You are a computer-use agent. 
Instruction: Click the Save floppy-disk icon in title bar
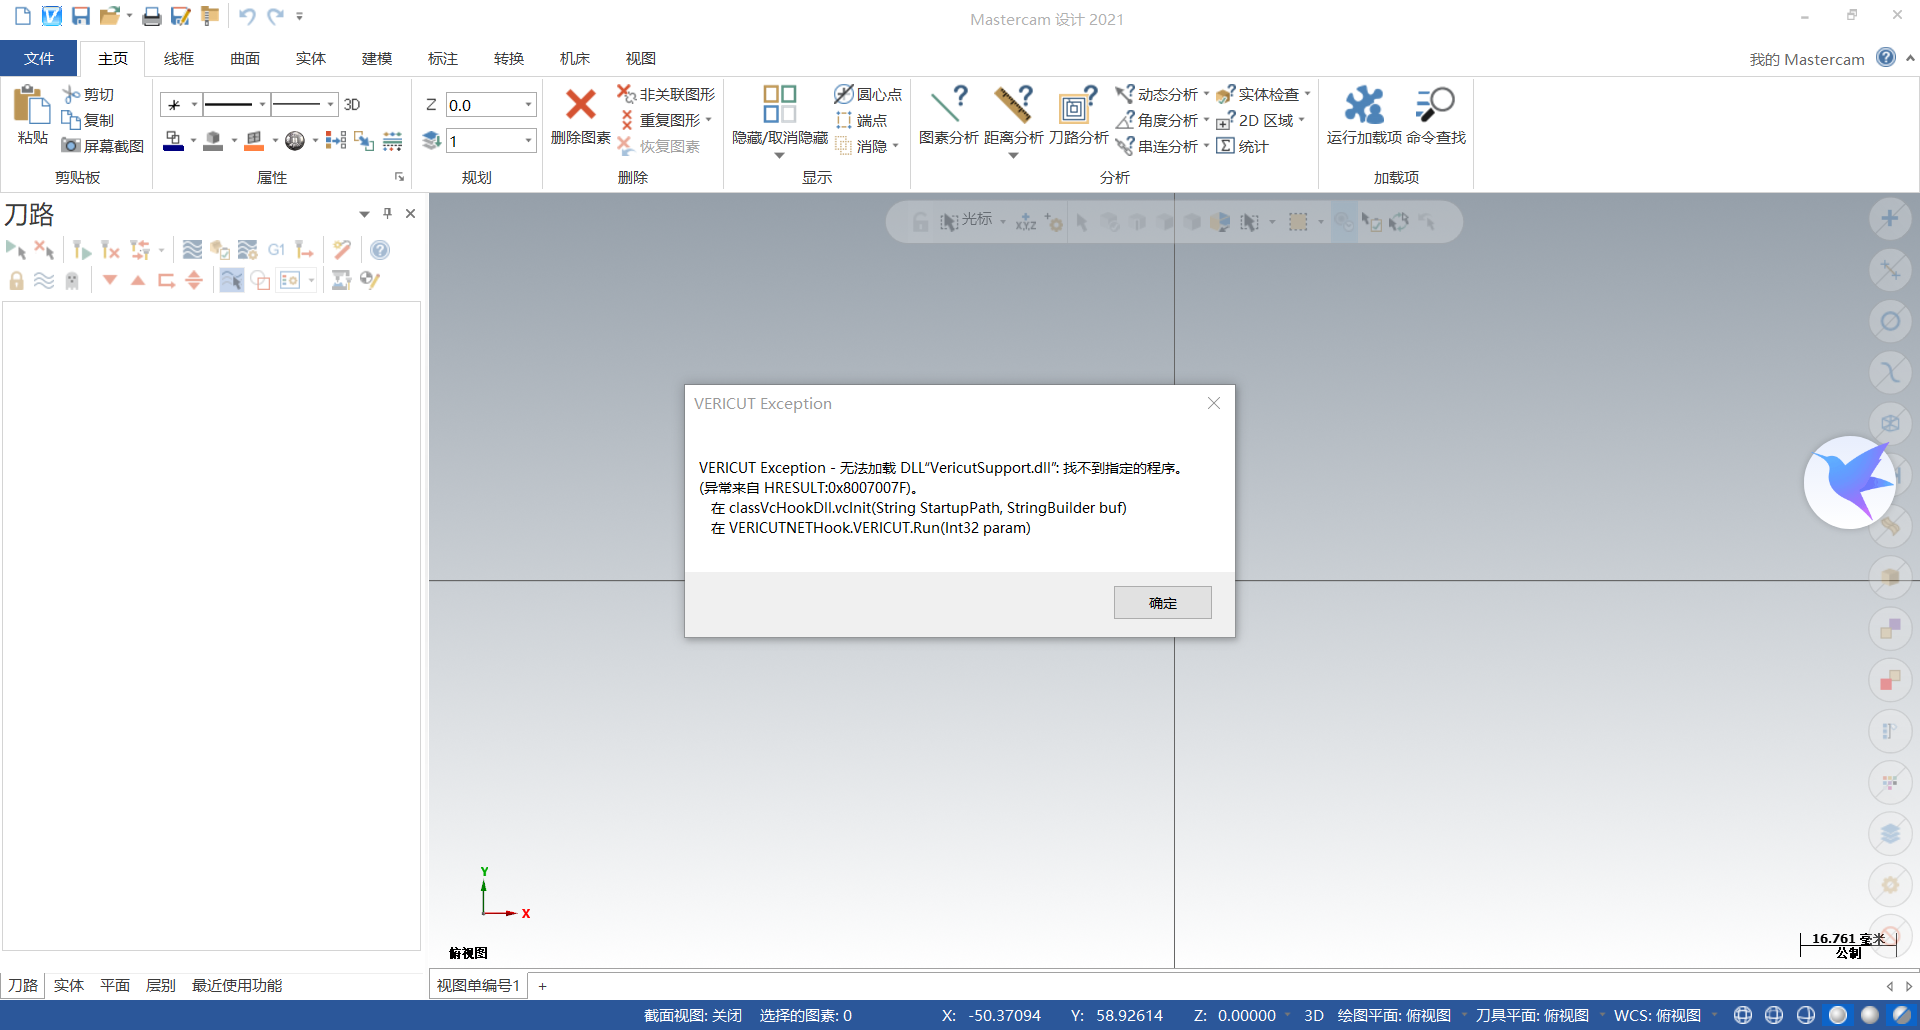click(x=81, y=16)
